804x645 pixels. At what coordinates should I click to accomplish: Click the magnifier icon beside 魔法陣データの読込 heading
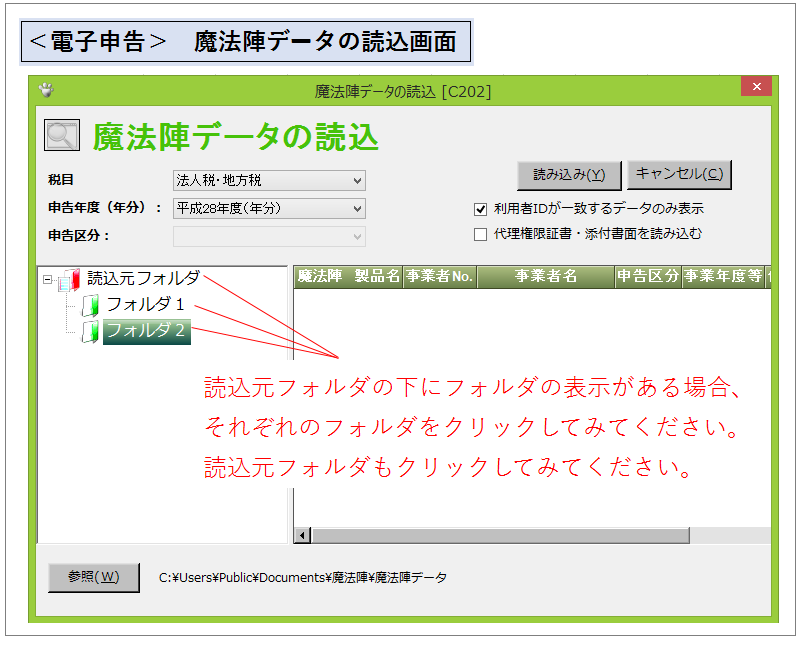click(x=62, y=135)
